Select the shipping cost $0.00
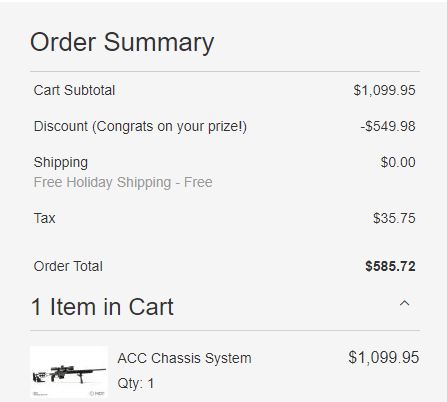This screenshot has width=447, height=402. (398, 162)
